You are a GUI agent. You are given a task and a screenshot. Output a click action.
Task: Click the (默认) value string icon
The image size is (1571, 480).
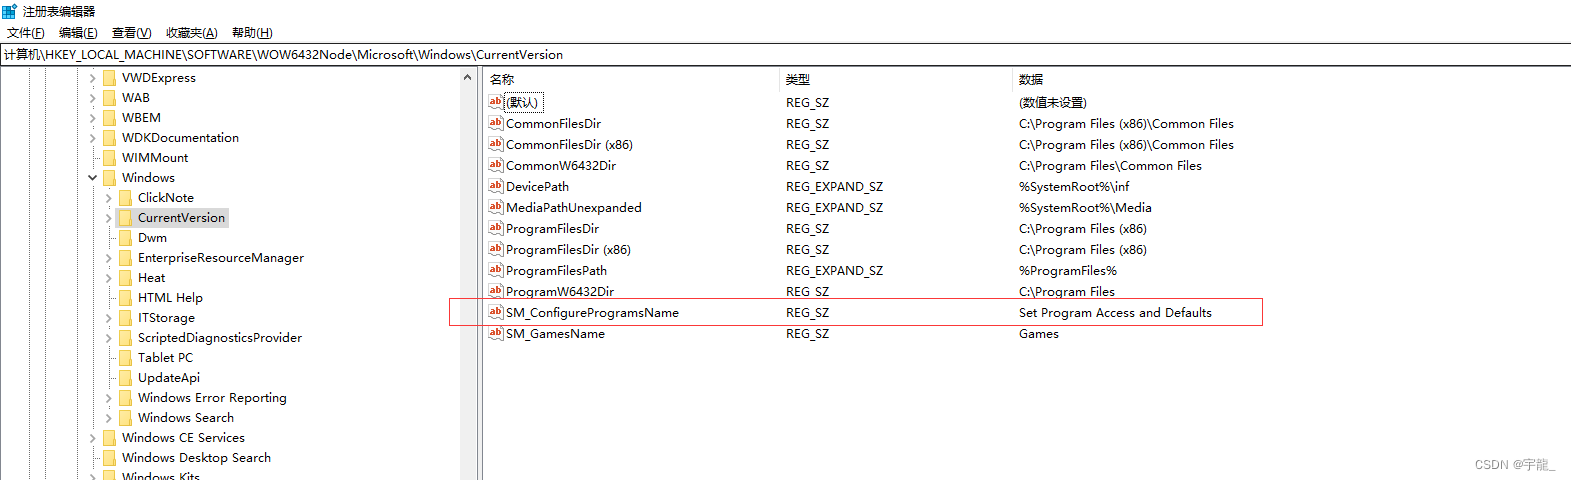click(495, 102)
